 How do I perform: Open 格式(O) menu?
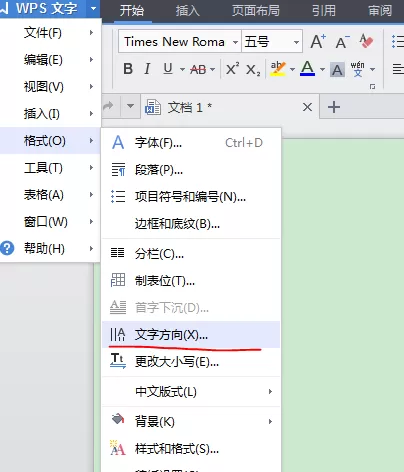50,141
